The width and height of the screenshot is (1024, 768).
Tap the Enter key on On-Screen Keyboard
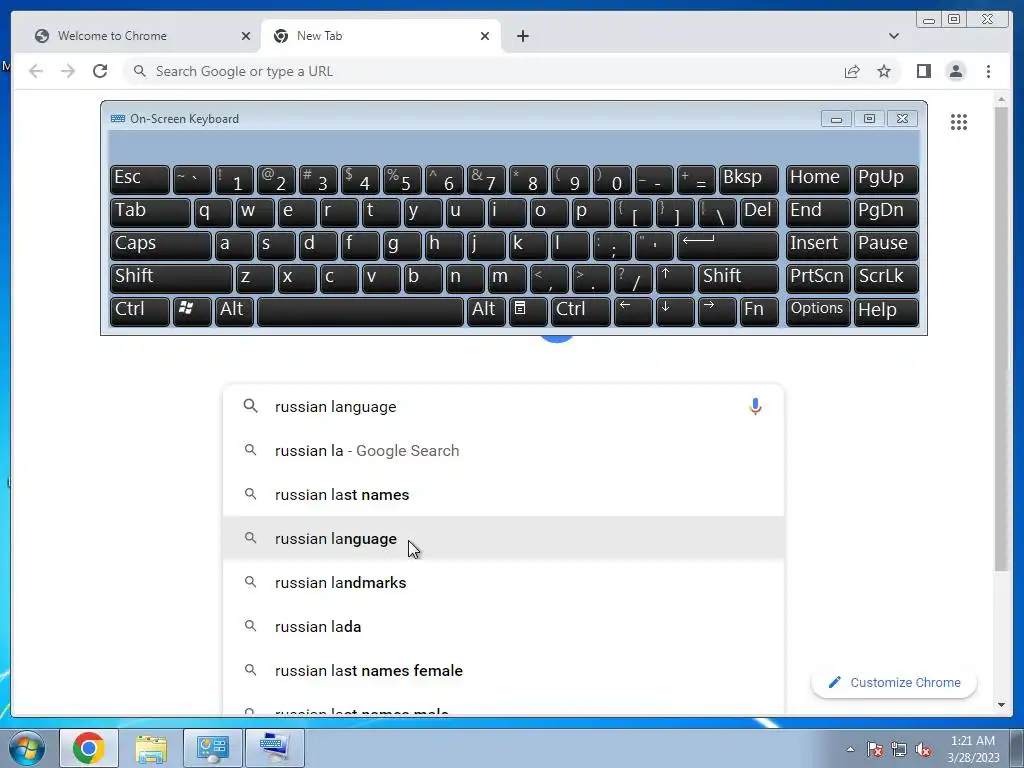click(728, 245)
